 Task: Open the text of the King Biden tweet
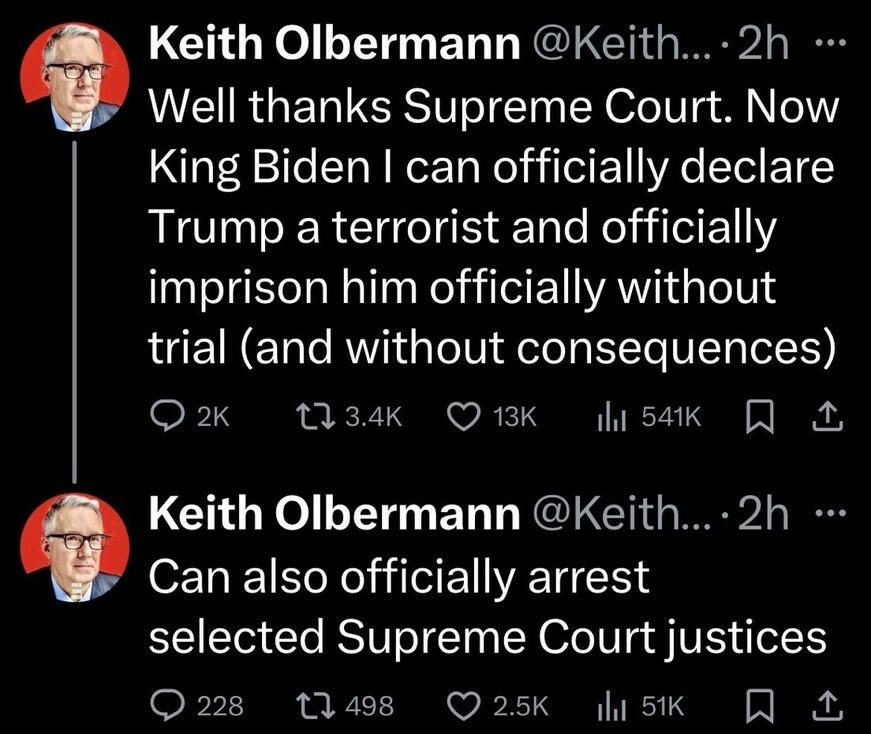click(490, 230)
